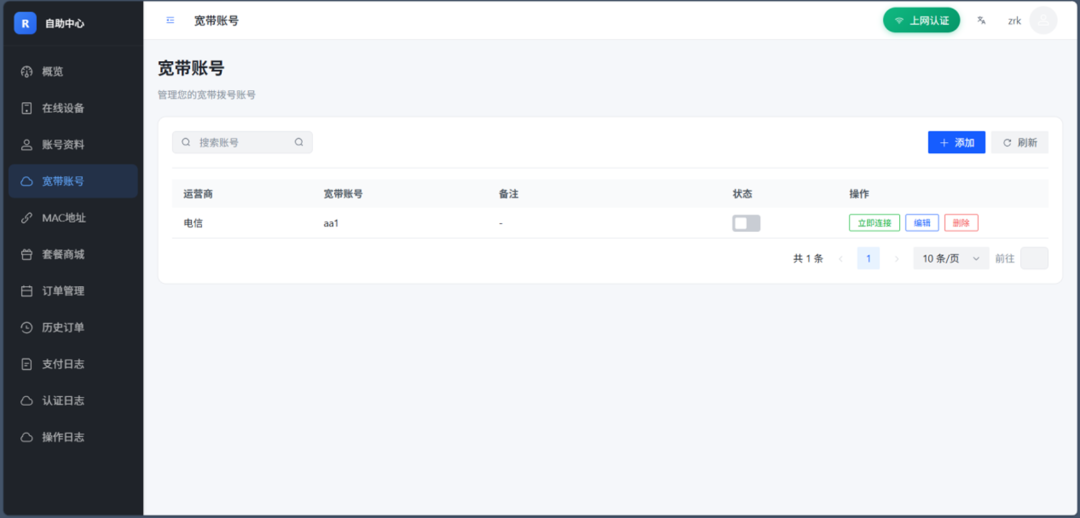Click the 认证日志 cloud icon

point(27,400)
